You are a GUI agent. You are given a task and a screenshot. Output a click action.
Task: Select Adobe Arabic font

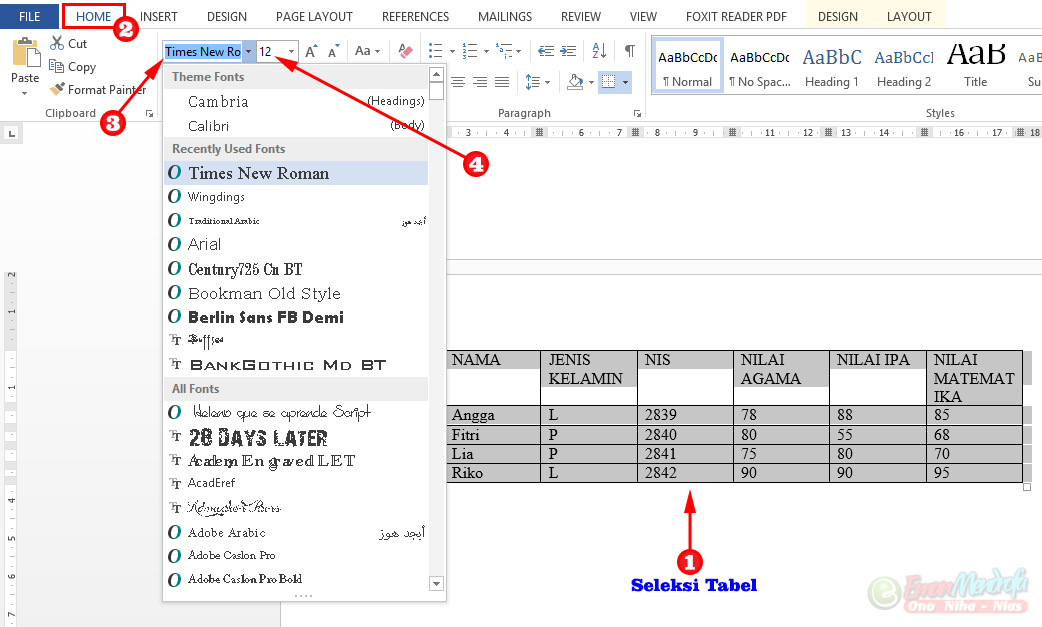point(296,533)
